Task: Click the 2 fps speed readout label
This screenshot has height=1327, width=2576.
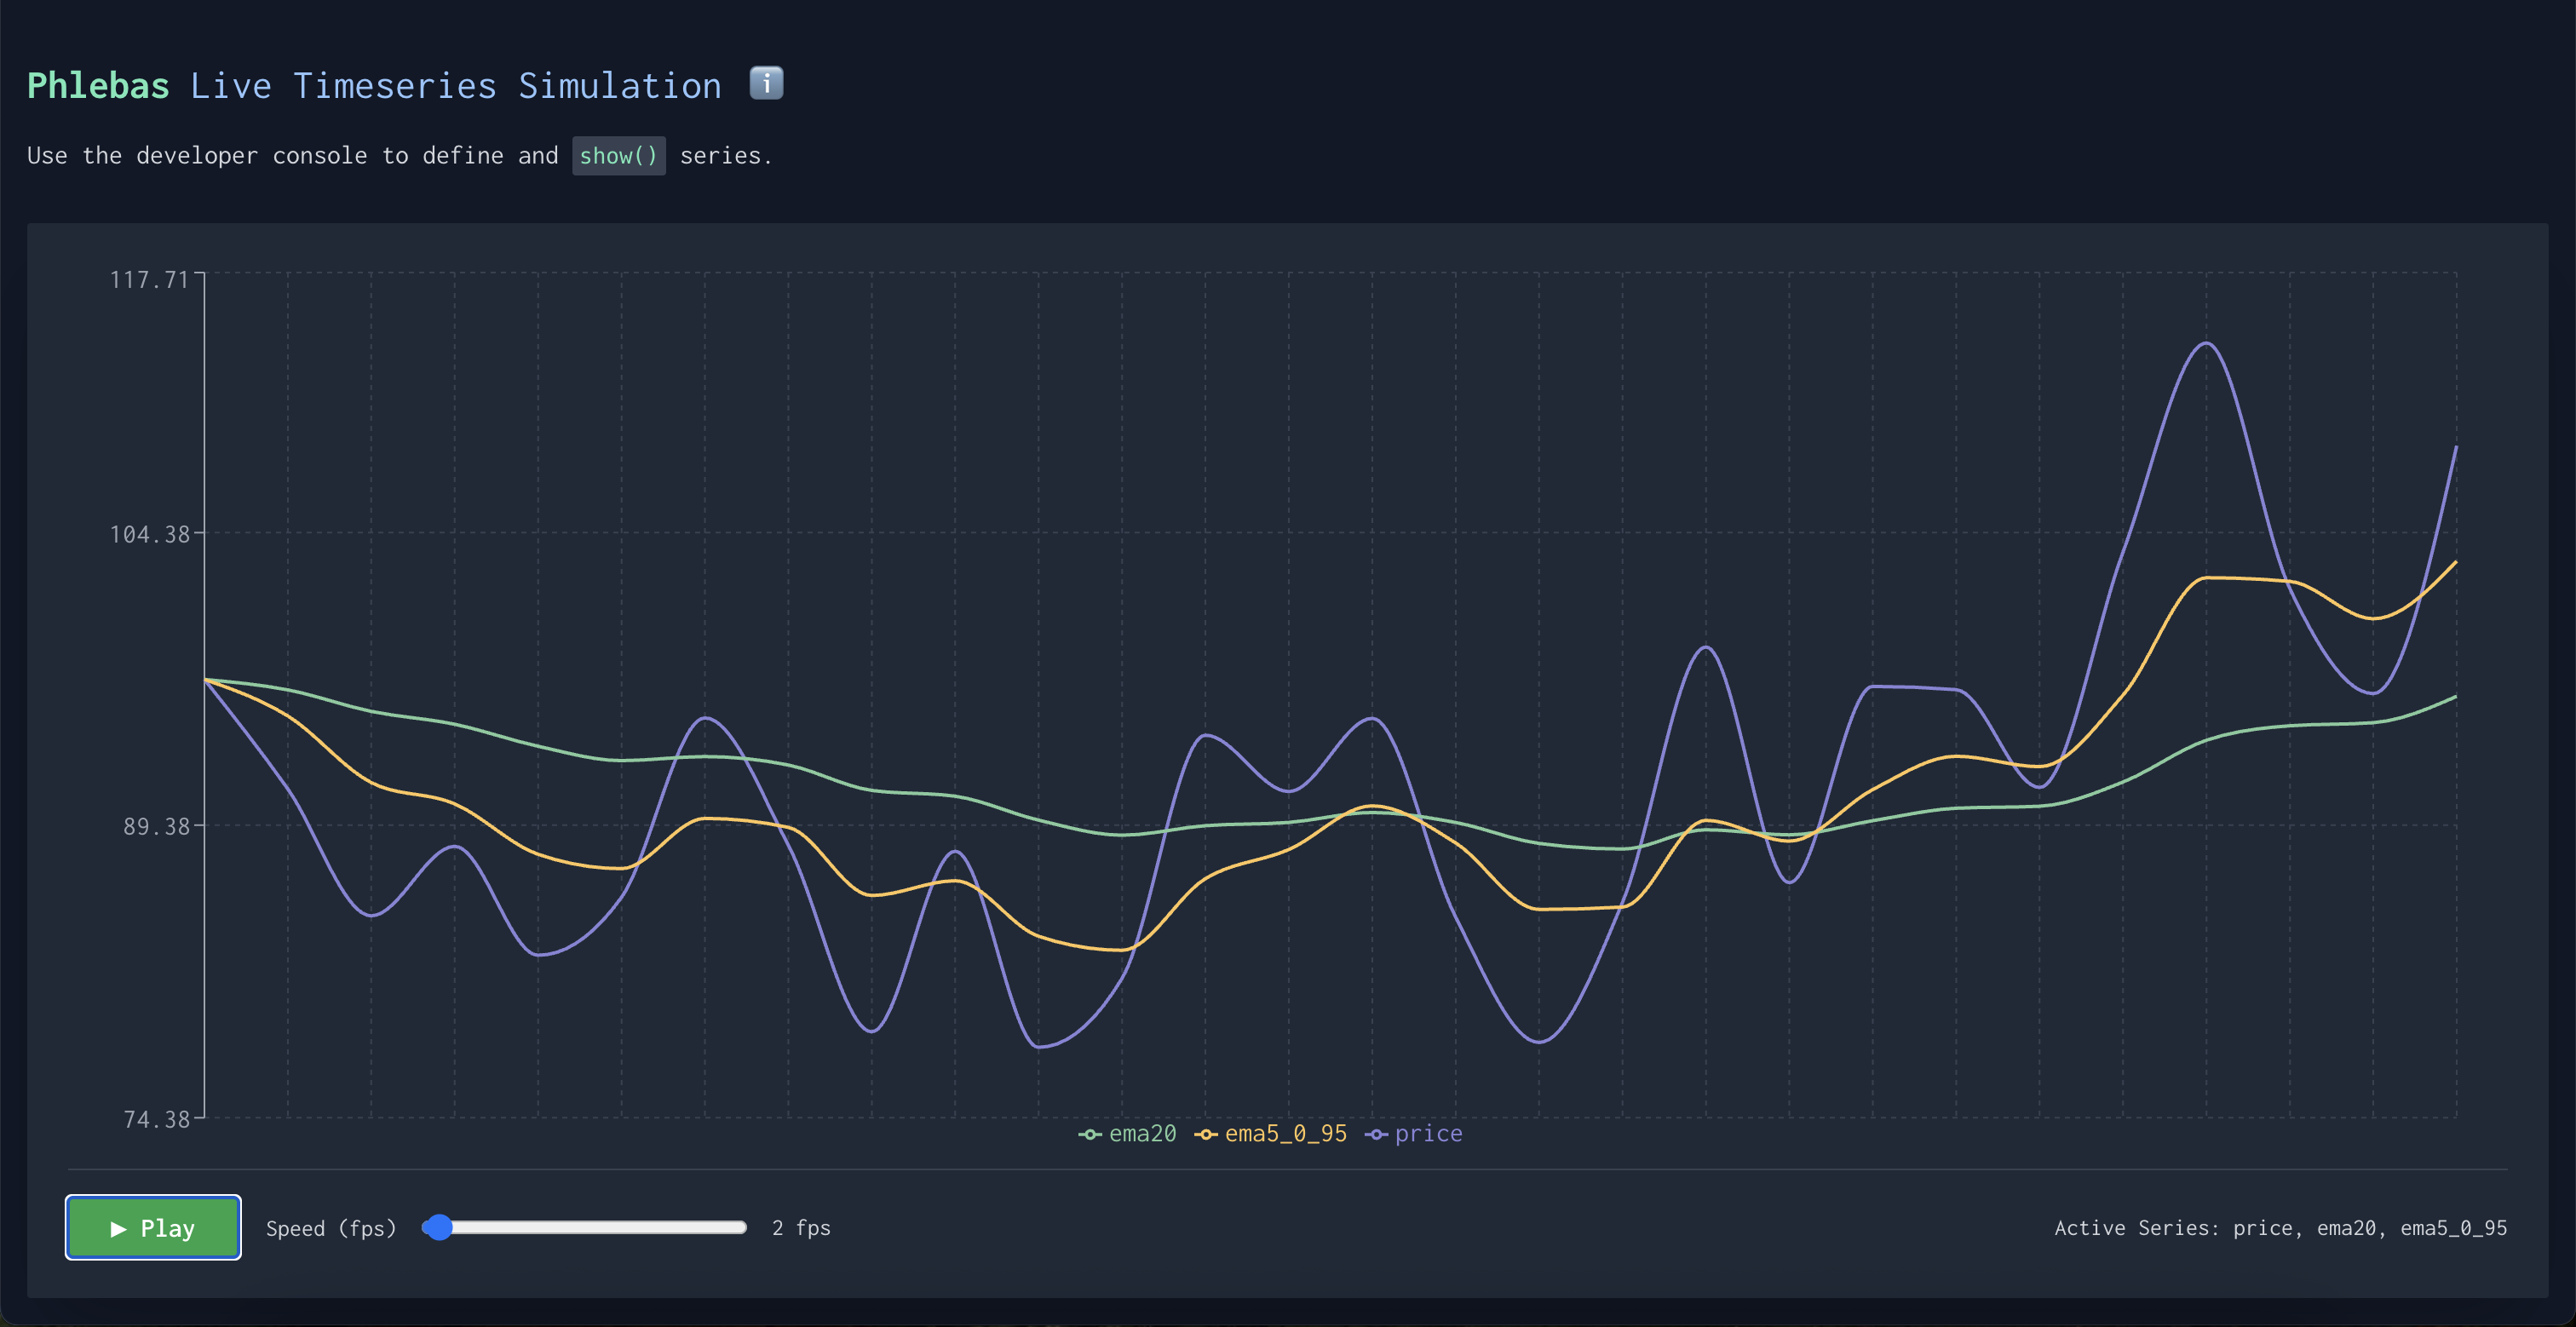Action: [800, 1228]
